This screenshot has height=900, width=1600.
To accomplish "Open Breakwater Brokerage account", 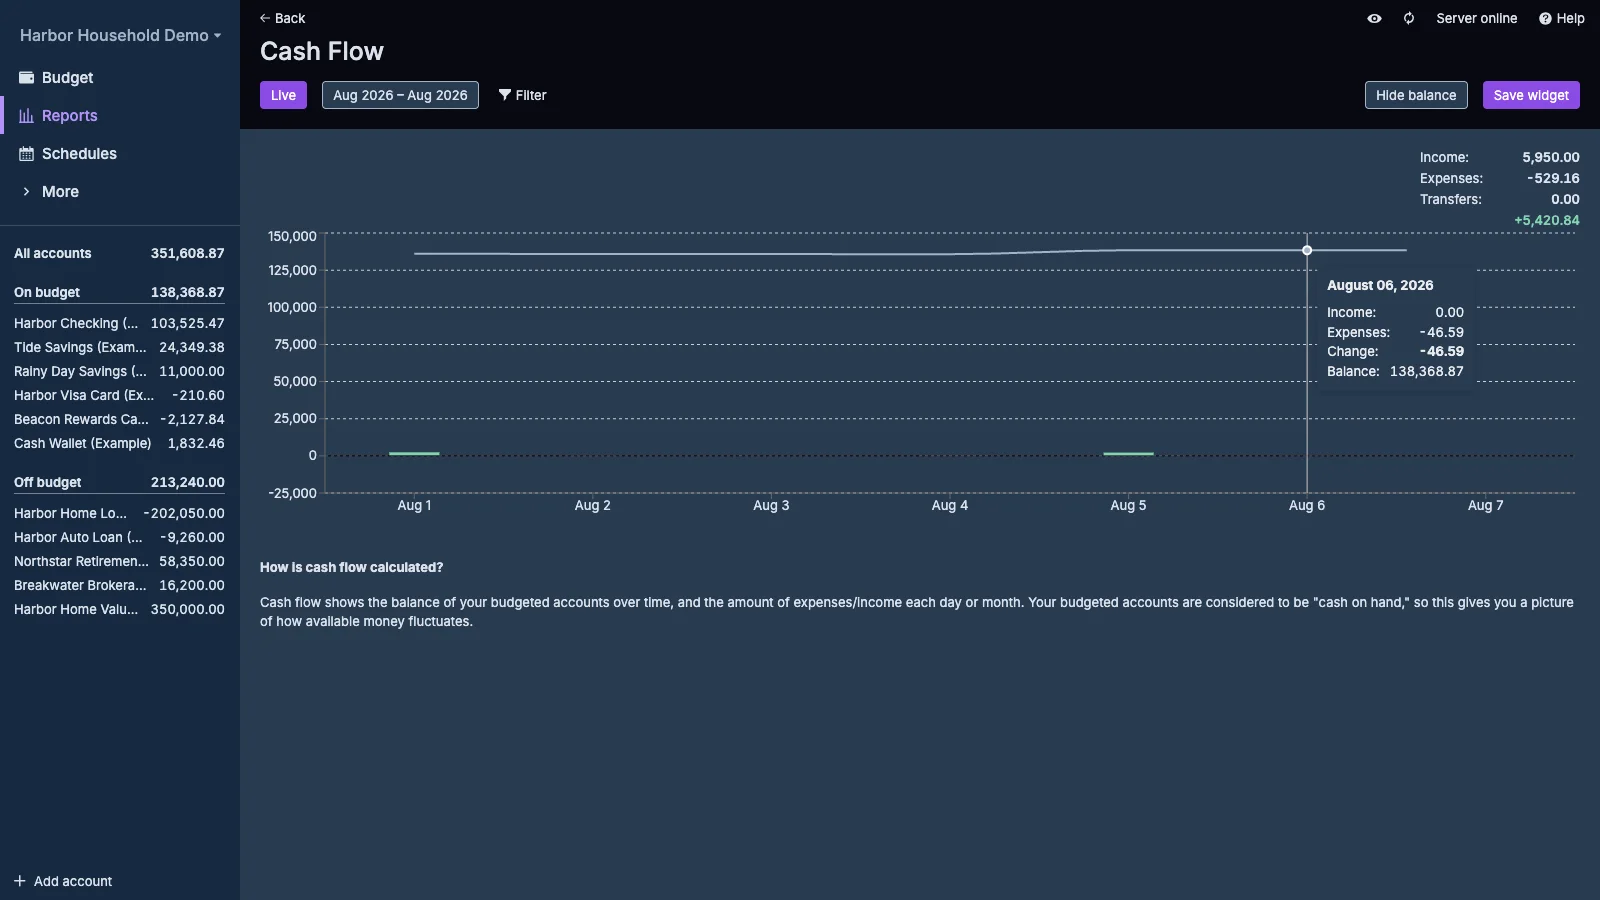I will click(119, 585).
